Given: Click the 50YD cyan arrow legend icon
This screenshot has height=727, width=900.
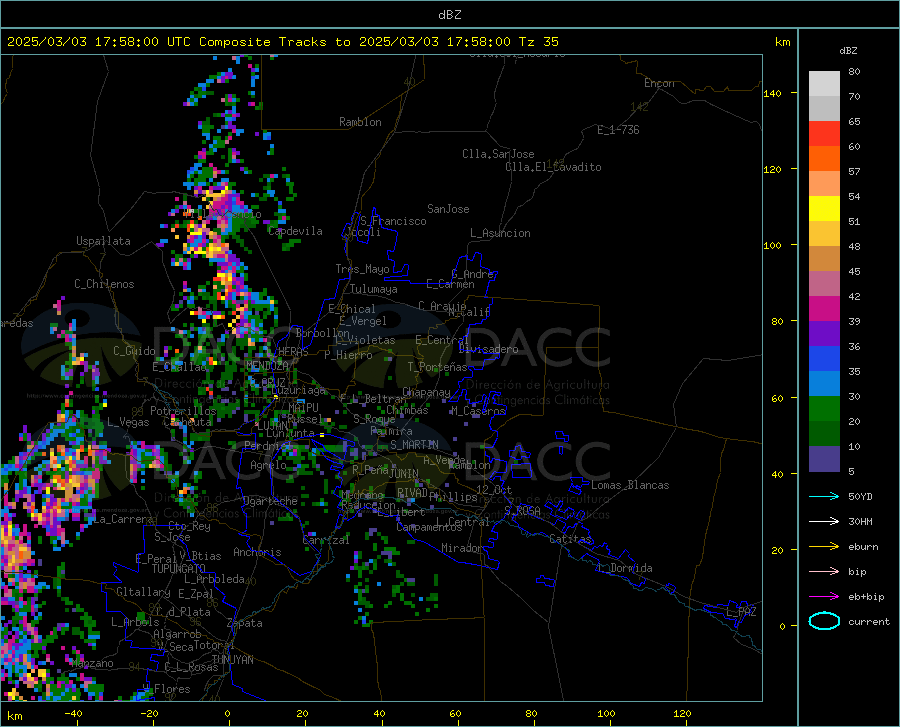Looking at the screenshot, I should (x=824, y=496).
